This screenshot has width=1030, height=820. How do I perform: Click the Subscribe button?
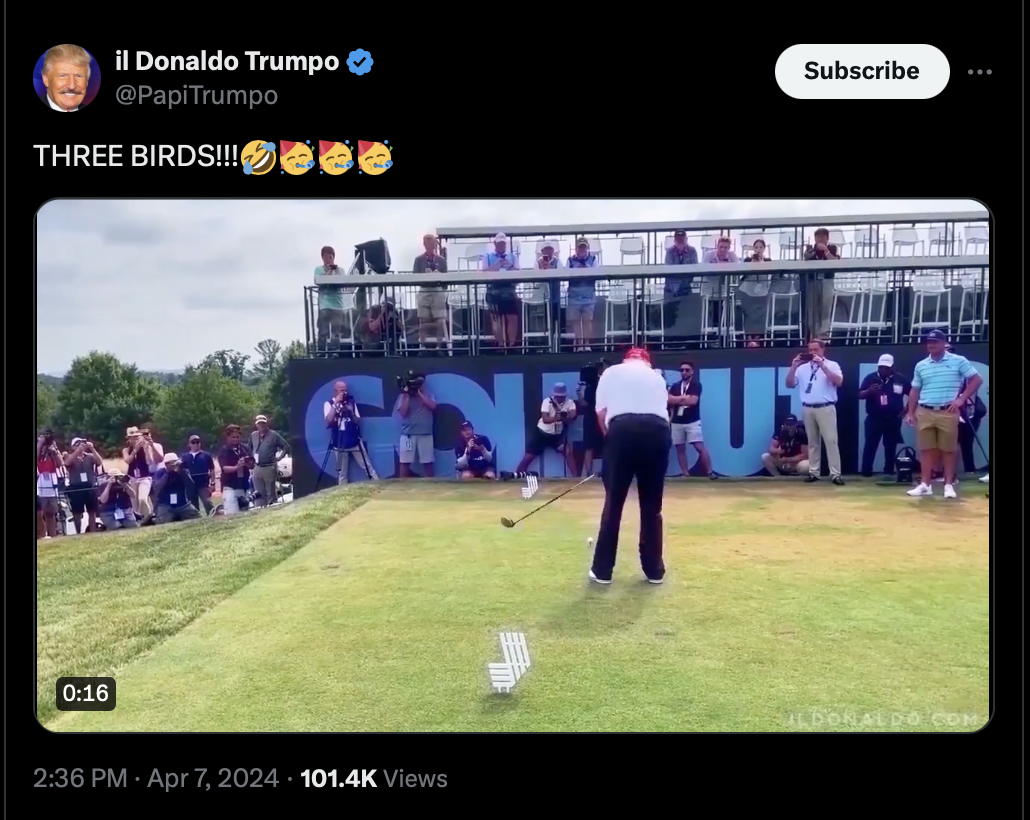point(862,71)
